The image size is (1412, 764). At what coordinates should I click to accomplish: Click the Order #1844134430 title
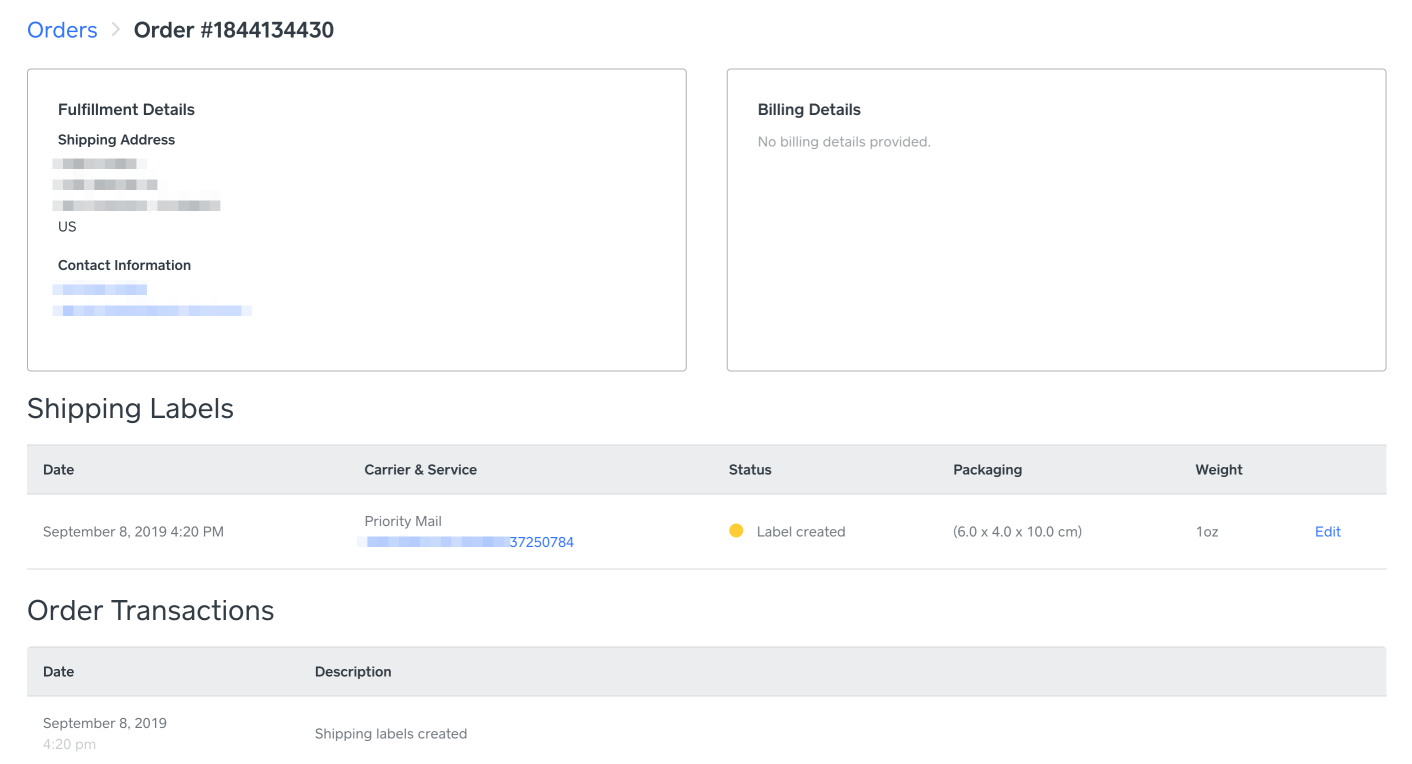234,30
